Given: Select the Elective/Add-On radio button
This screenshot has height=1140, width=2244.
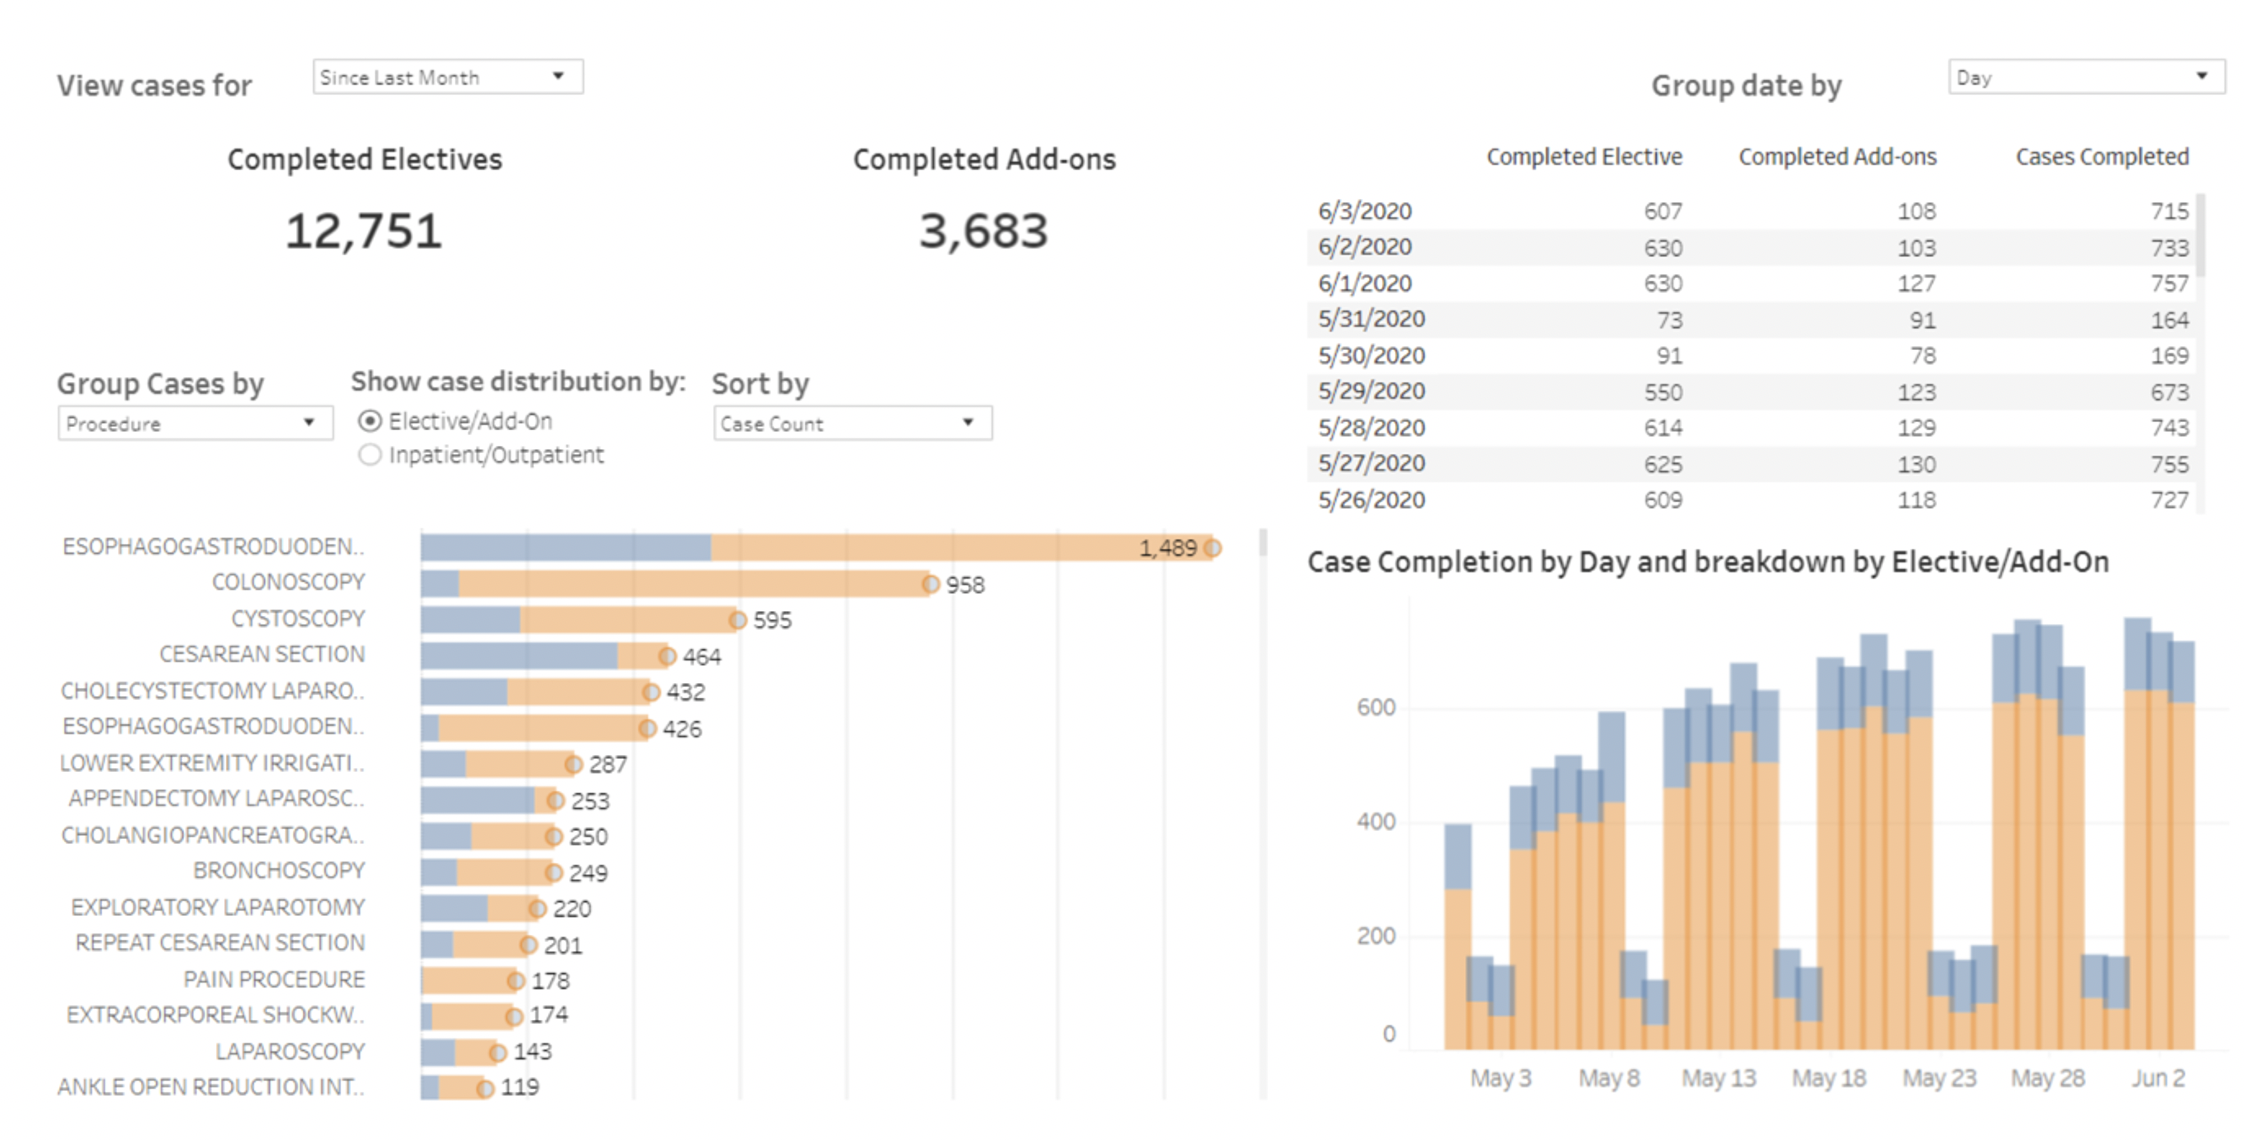Looking at the screenshot, I should (370, 421).
